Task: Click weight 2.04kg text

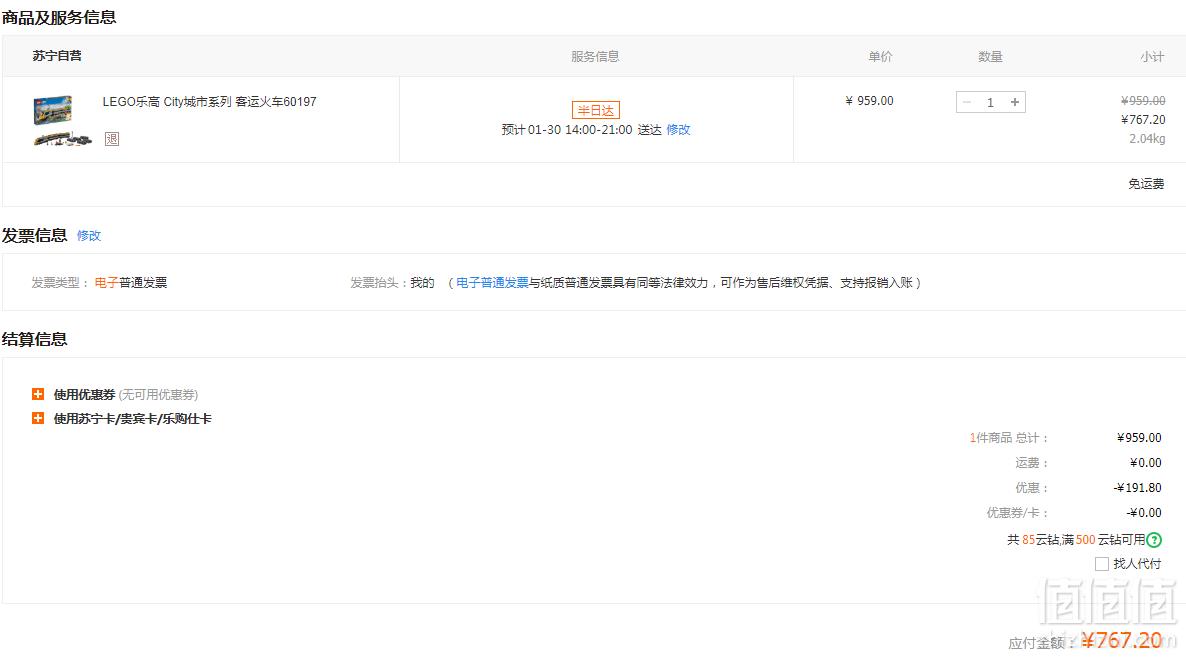Action: (1147, 138)
